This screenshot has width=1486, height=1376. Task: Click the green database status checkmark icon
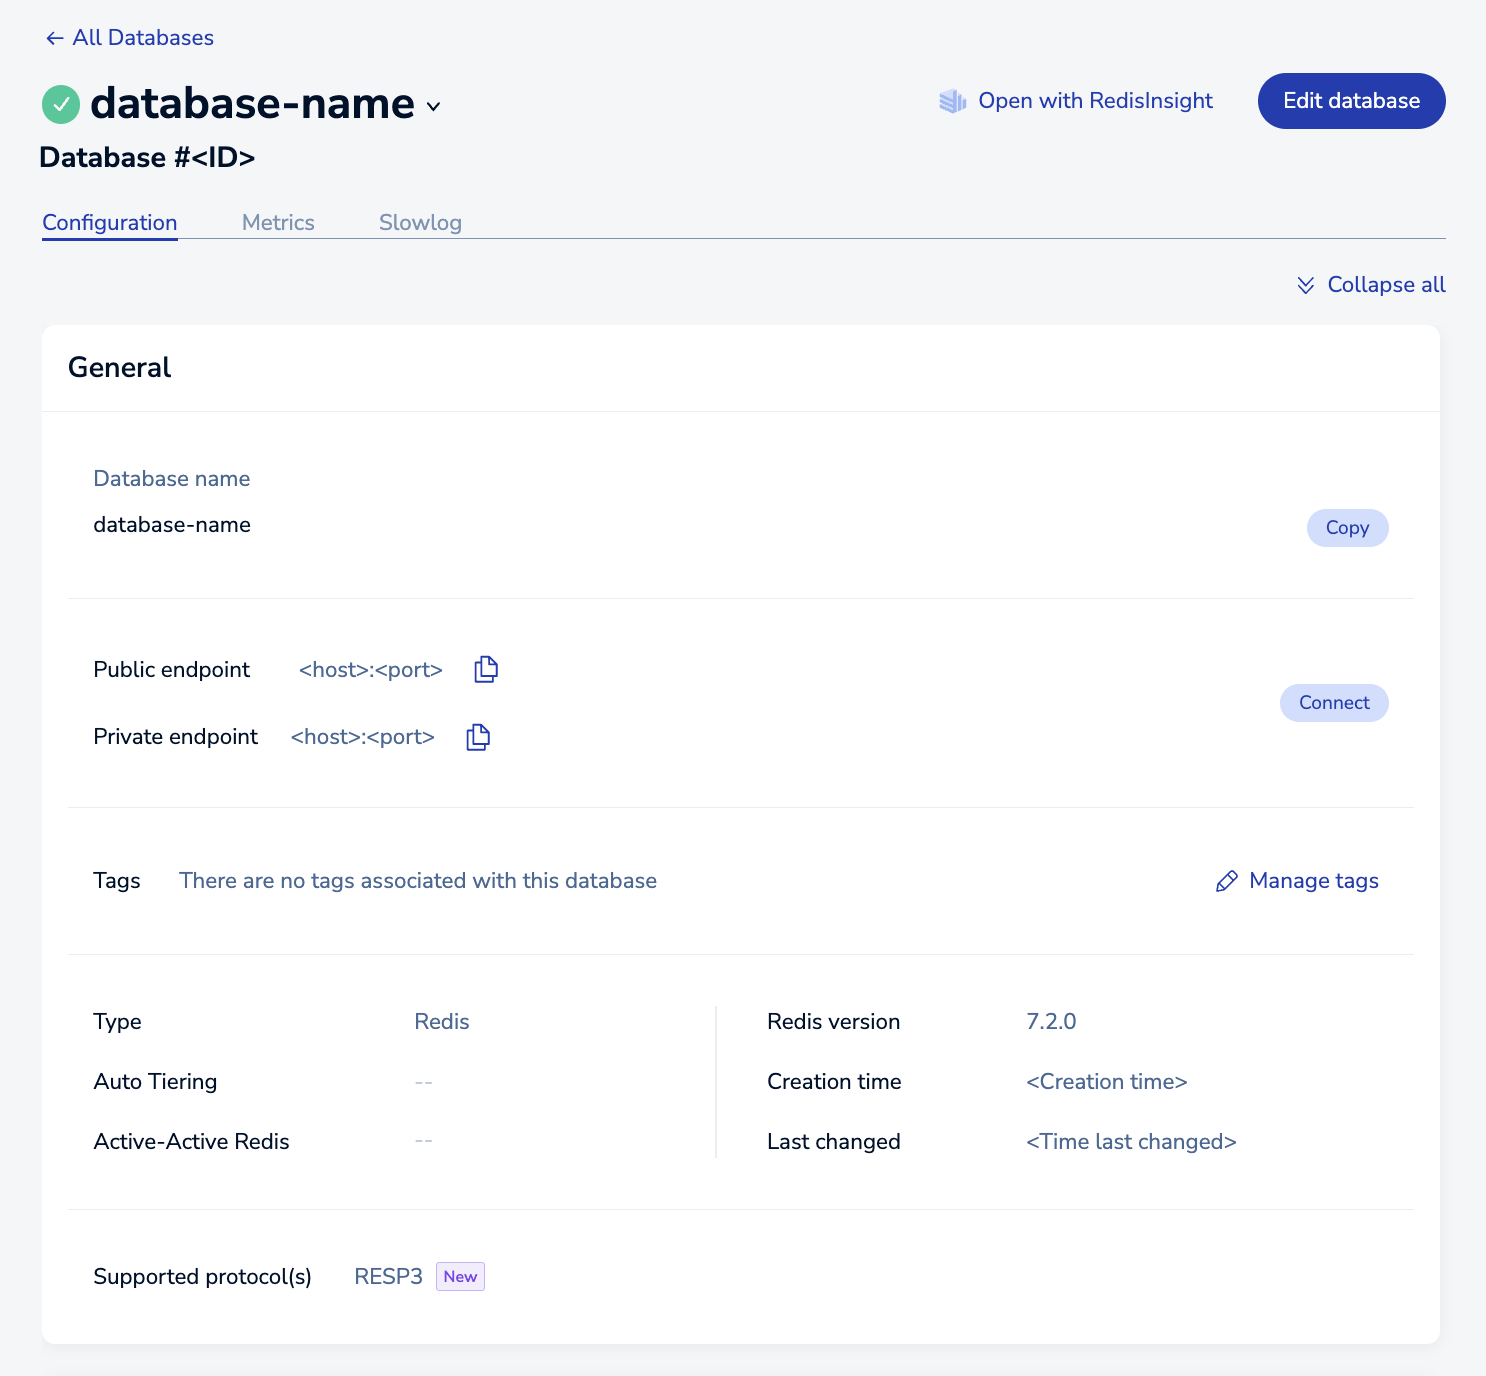pos(61,104)
